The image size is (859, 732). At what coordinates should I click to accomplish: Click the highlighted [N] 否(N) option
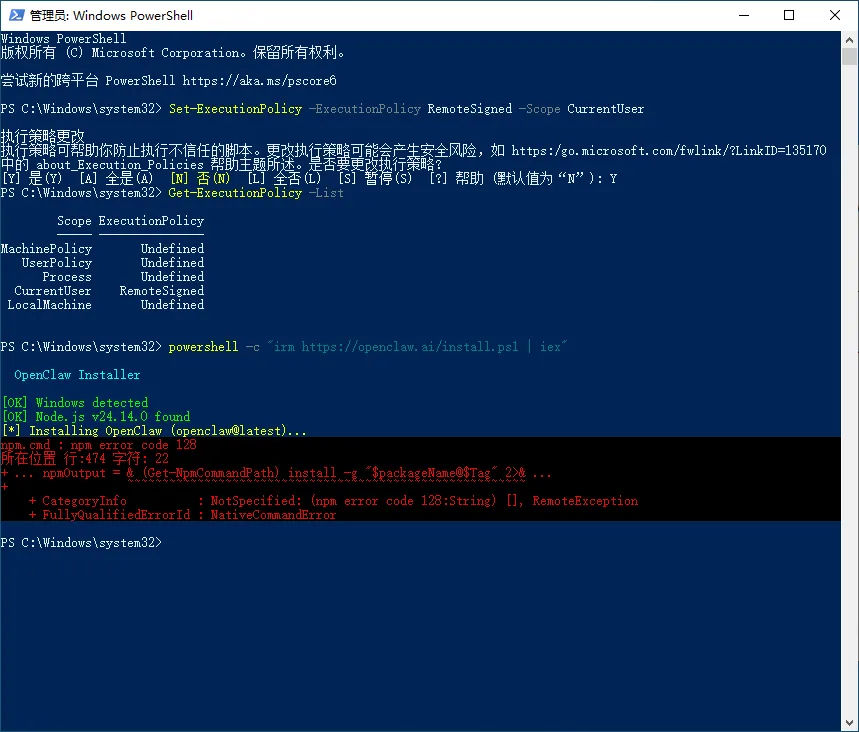click(200, 179)
